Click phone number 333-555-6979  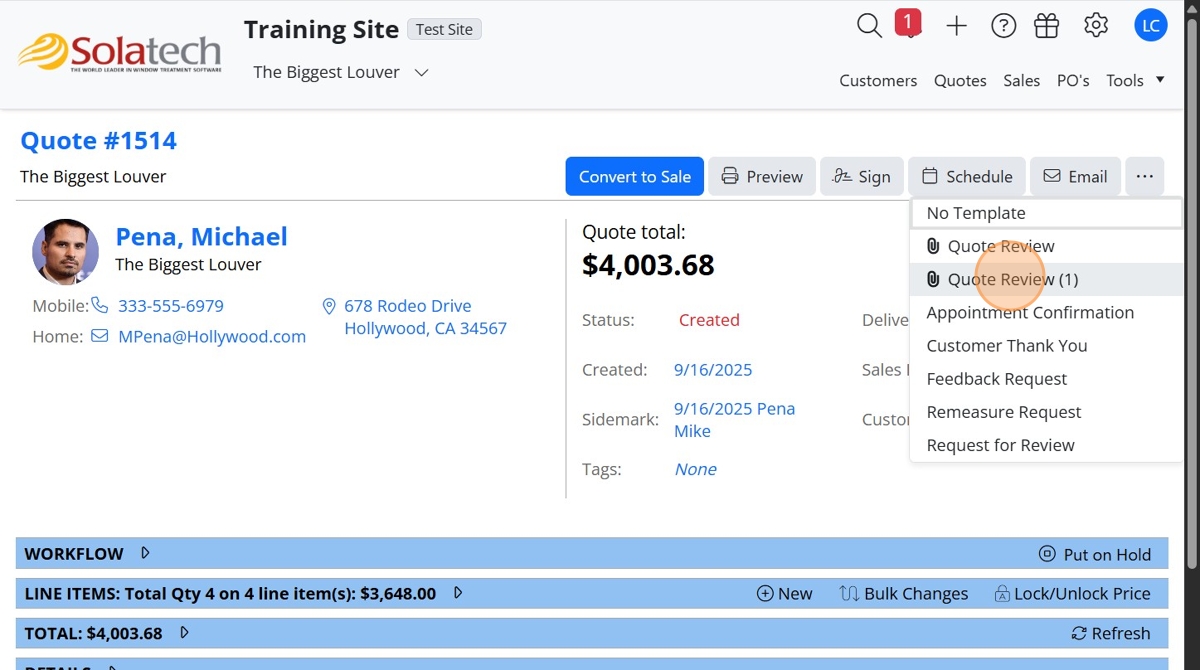[171, 305]
